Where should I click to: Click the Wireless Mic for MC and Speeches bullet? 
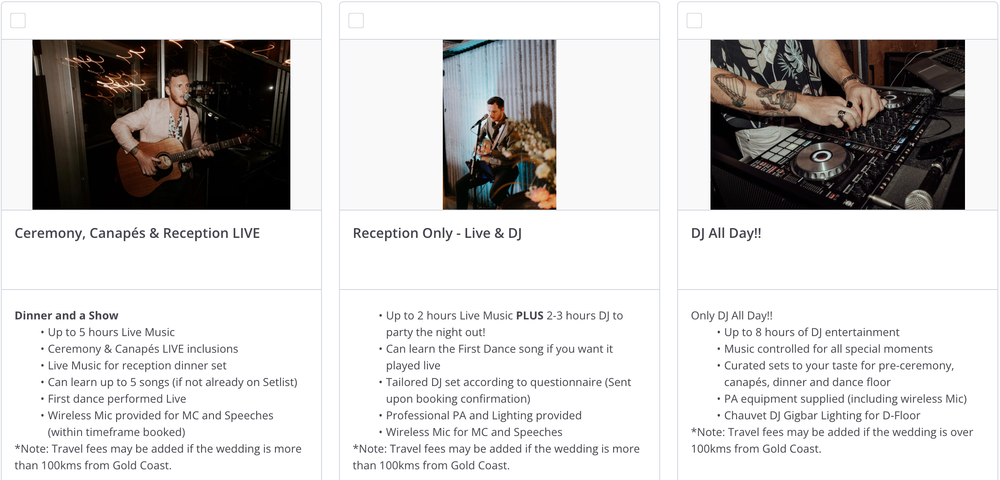point(474,432)
